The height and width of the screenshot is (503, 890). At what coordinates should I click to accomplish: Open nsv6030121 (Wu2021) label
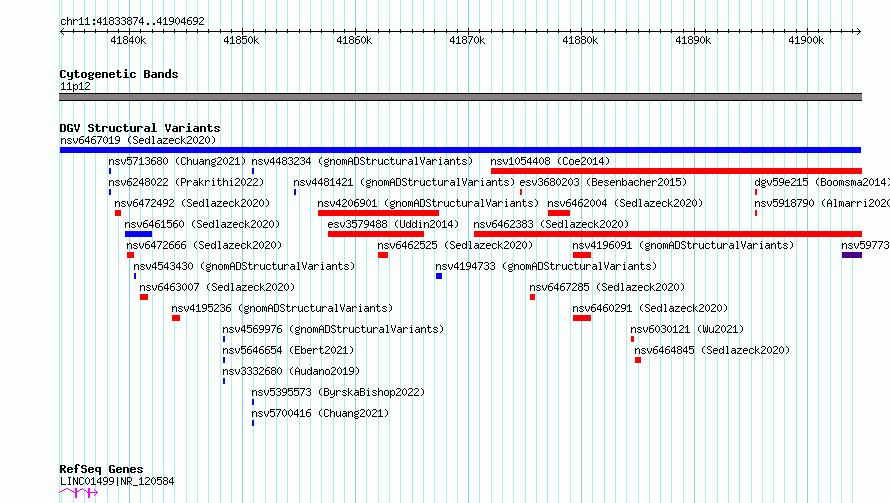[687, 329]
